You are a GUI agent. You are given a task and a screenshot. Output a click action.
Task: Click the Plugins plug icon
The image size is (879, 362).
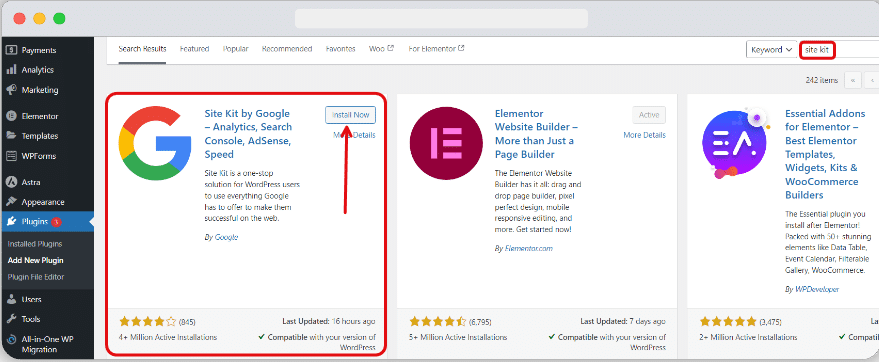11,222
